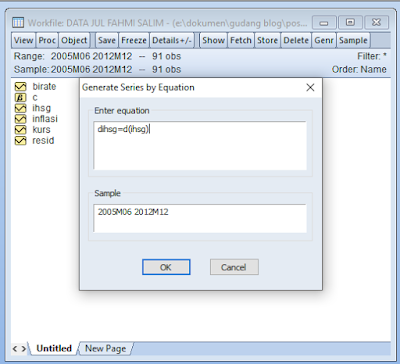Click inside the Sample range field

[200, 218]
